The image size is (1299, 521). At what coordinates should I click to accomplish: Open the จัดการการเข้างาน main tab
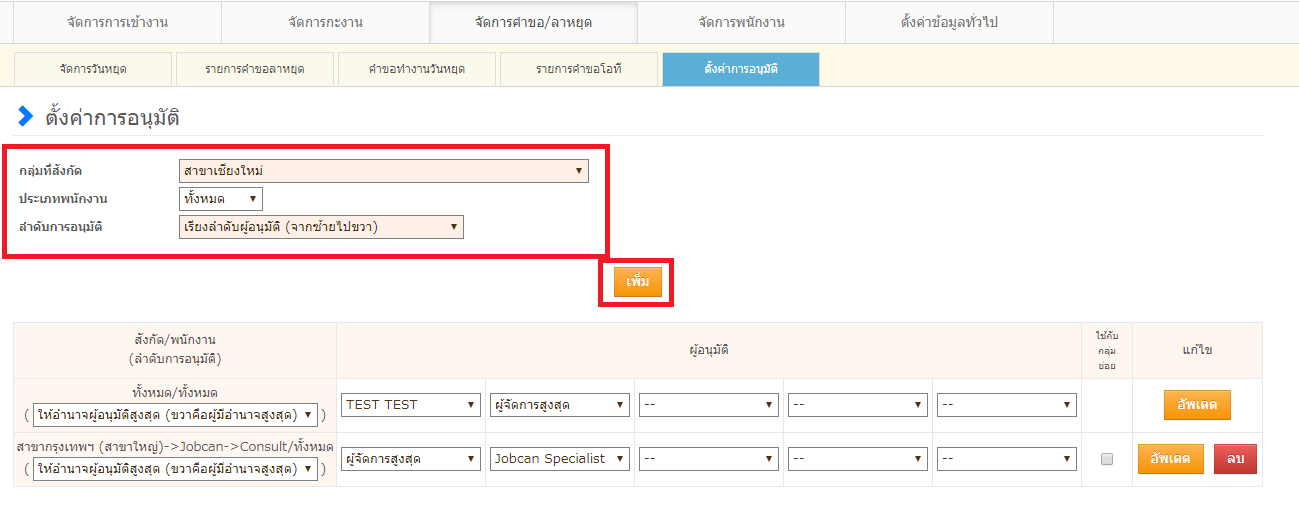[117, 22]
